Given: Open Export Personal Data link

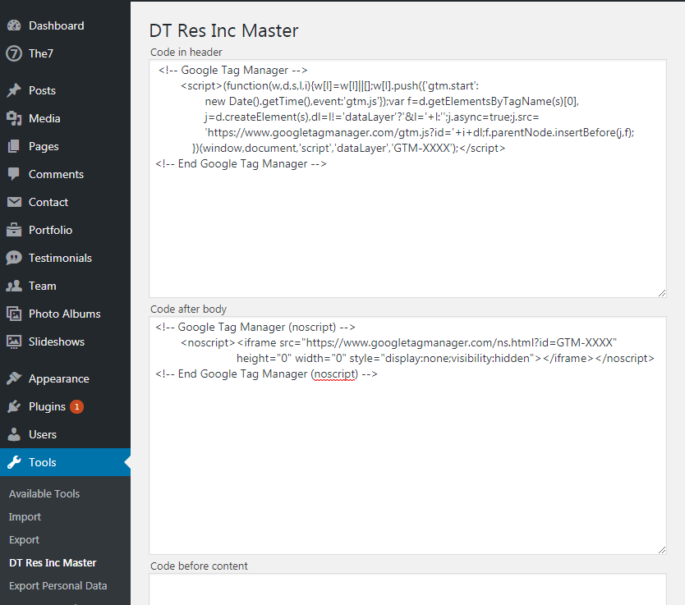Looking at the screenshot, I should point(58,586).
